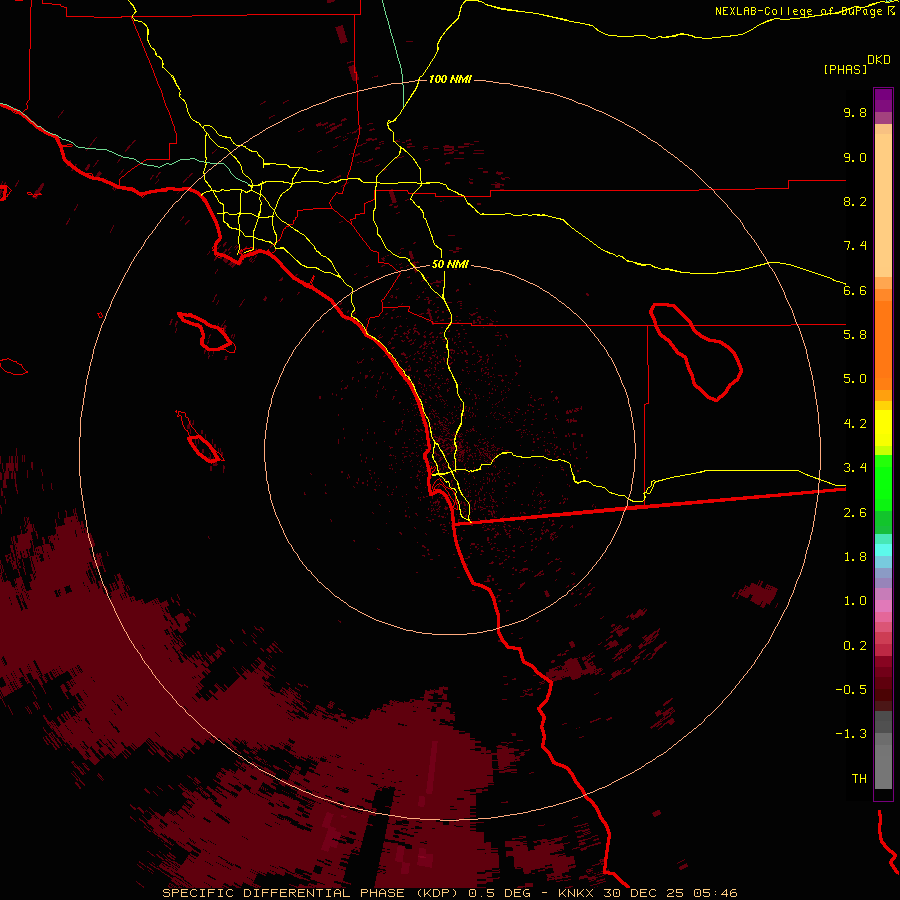Pick the yellow segment of the color bar

click(883, 428)
